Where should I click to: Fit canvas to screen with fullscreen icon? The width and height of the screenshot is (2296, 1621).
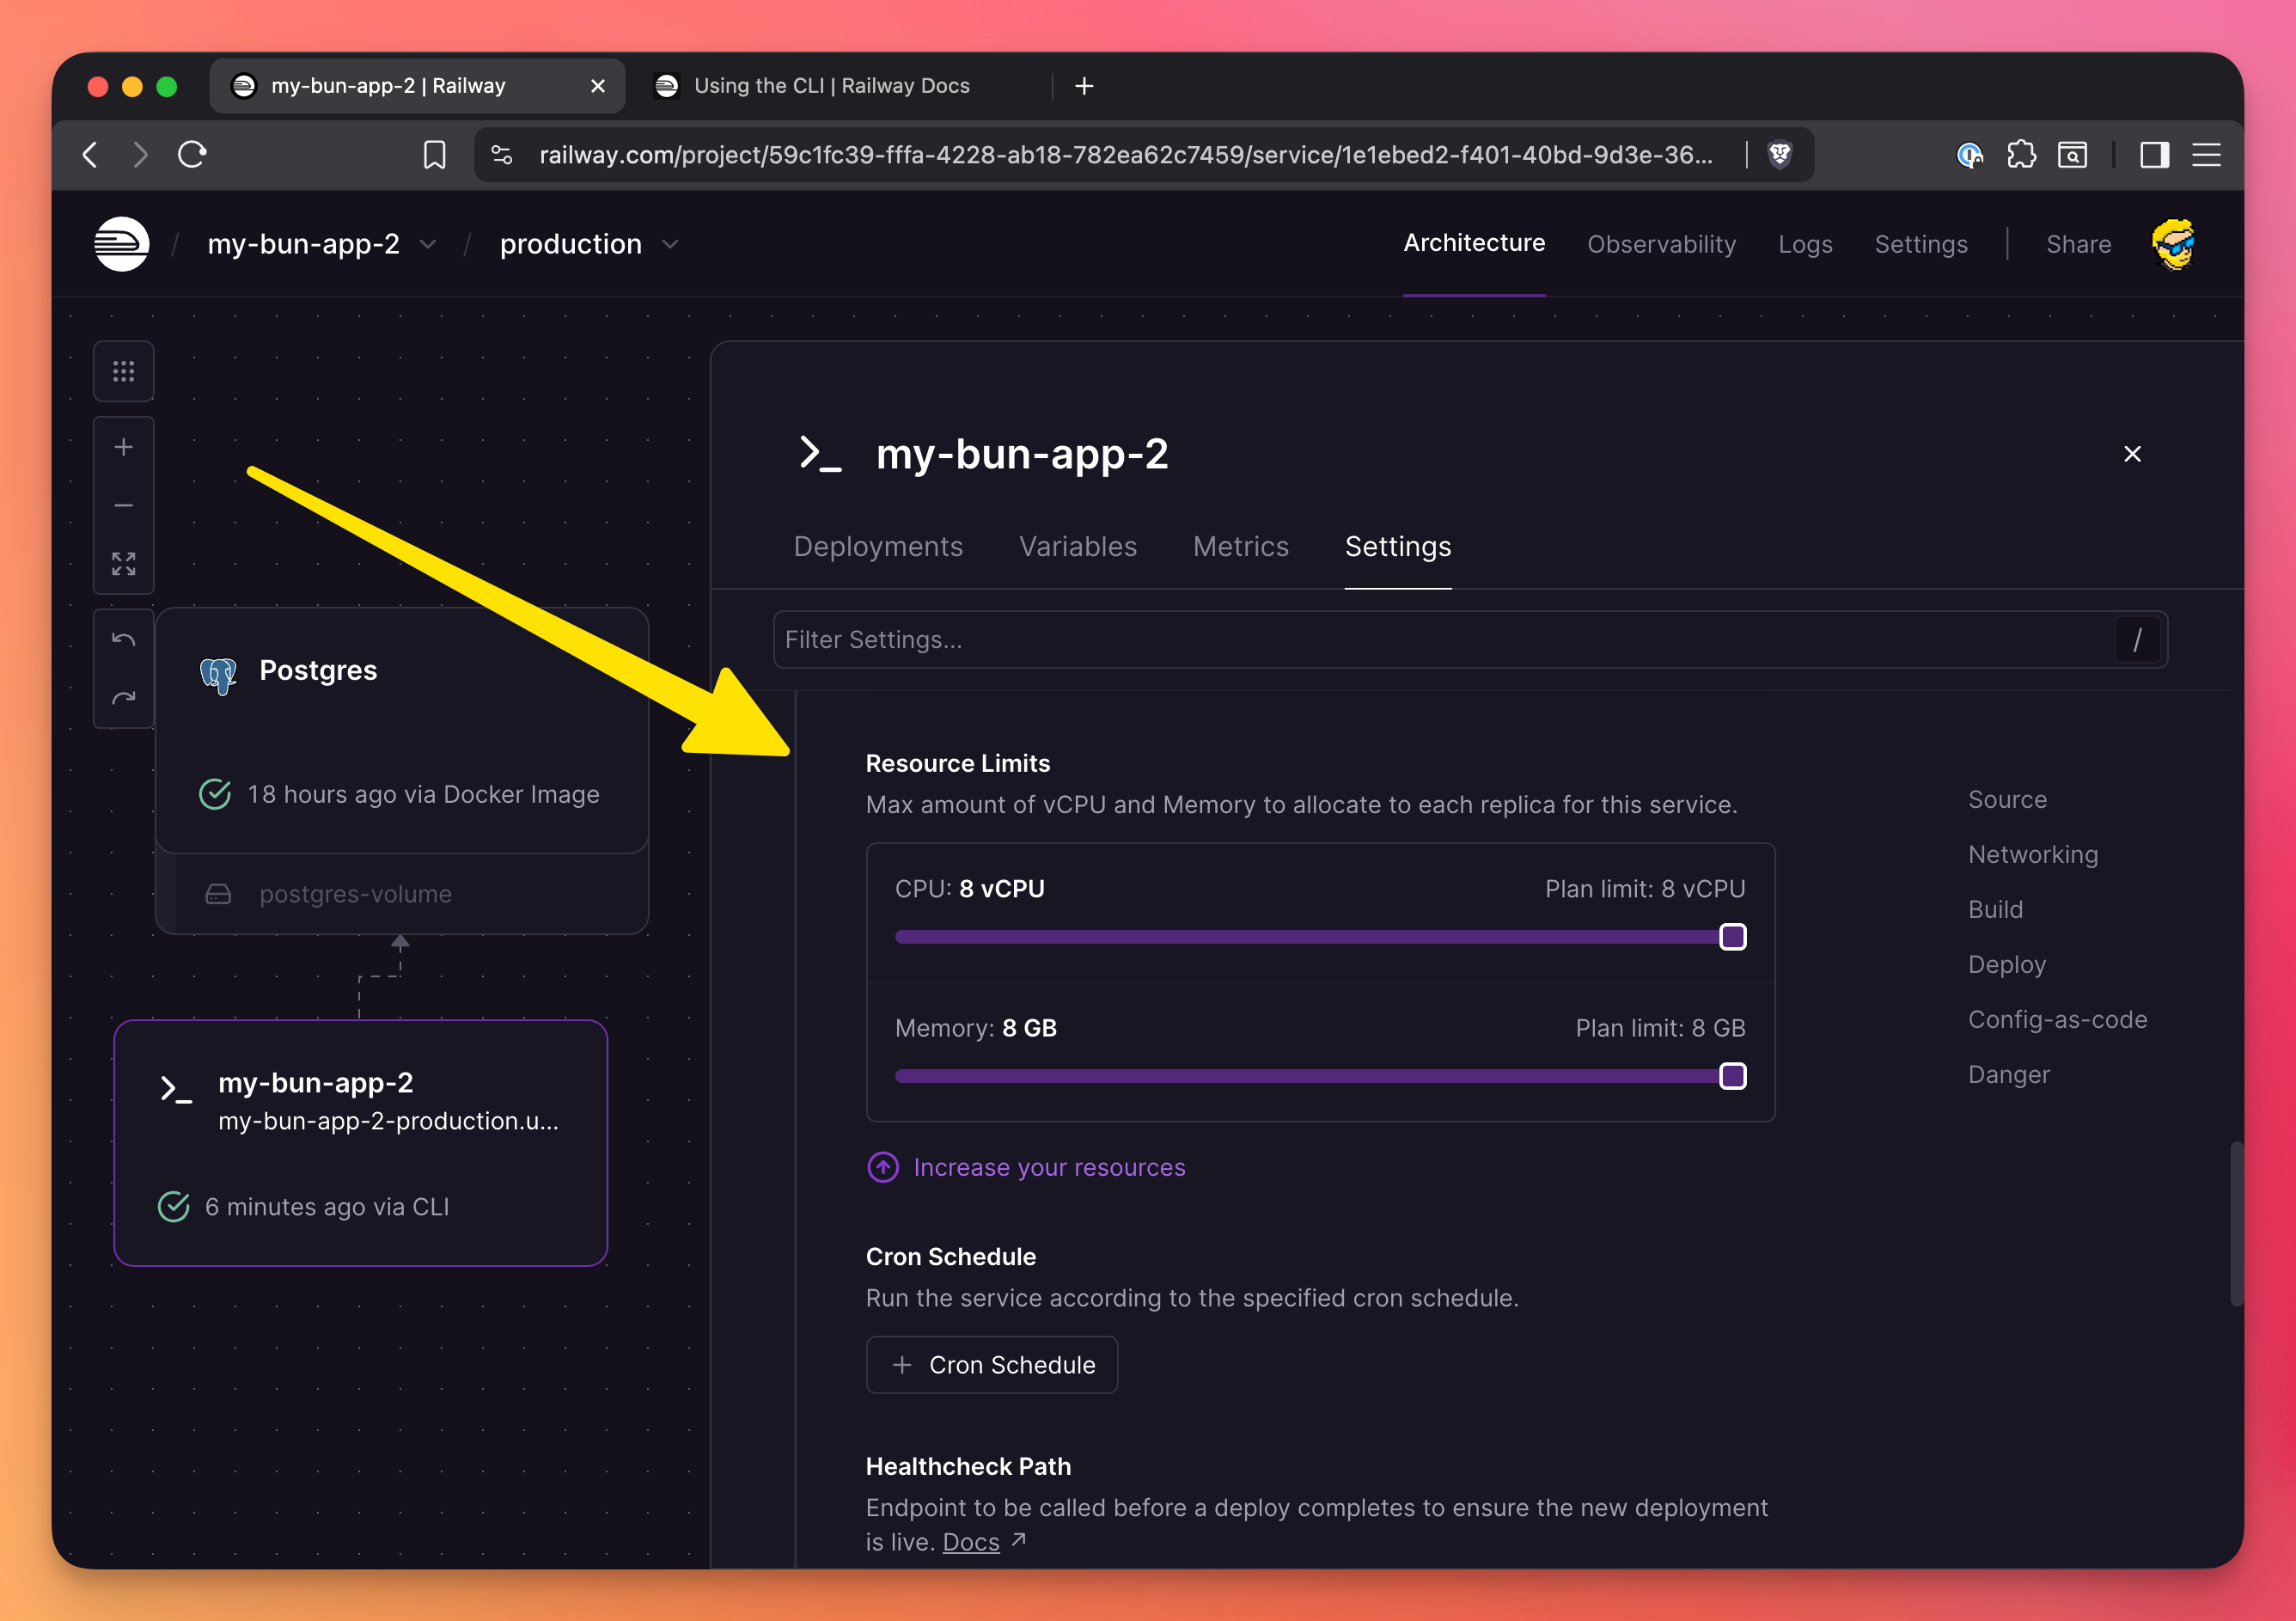coord(123,564)
